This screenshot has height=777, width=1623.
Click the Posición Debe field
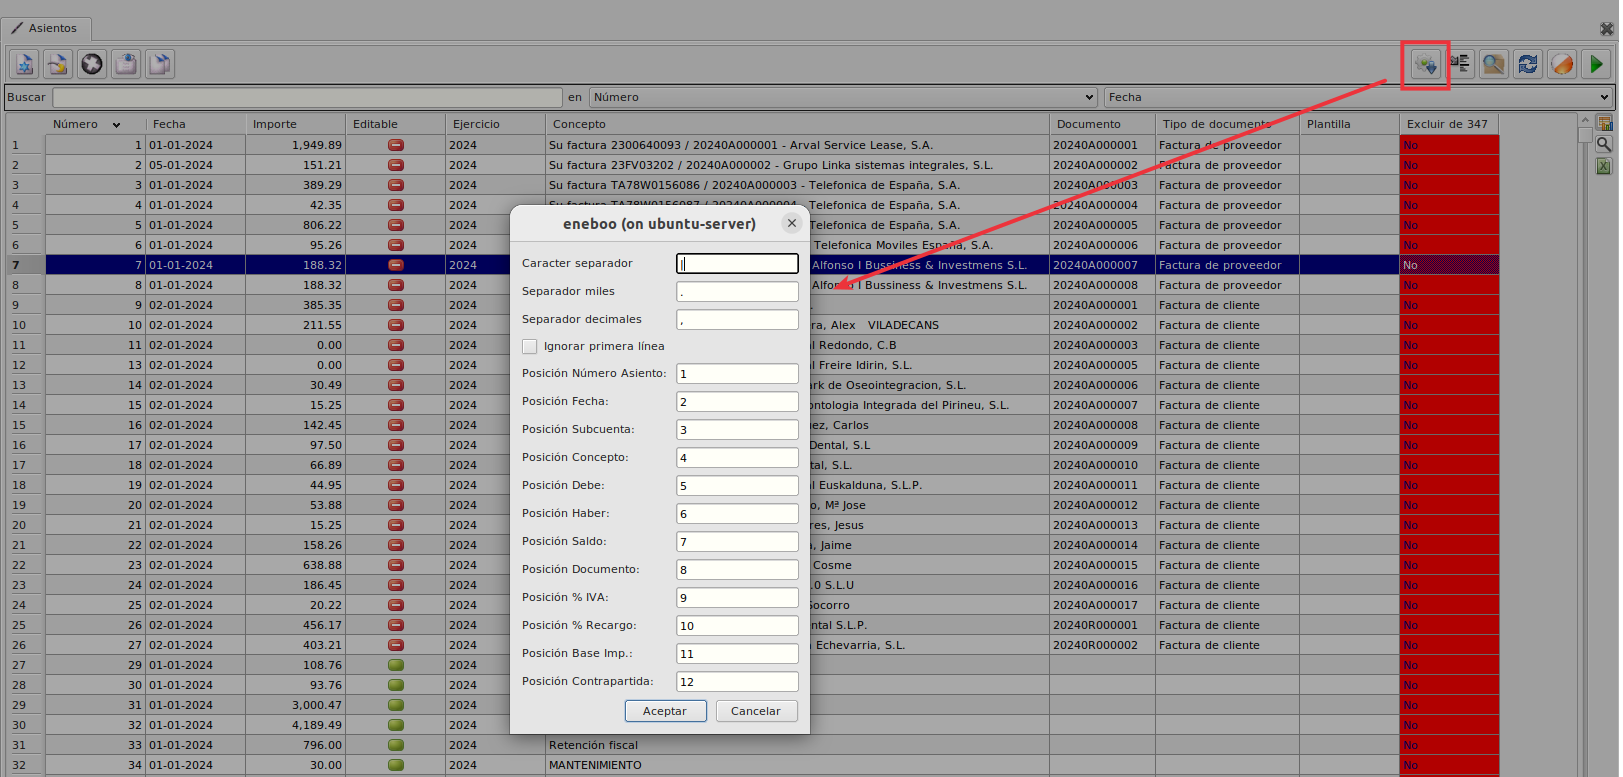[737, 485]
